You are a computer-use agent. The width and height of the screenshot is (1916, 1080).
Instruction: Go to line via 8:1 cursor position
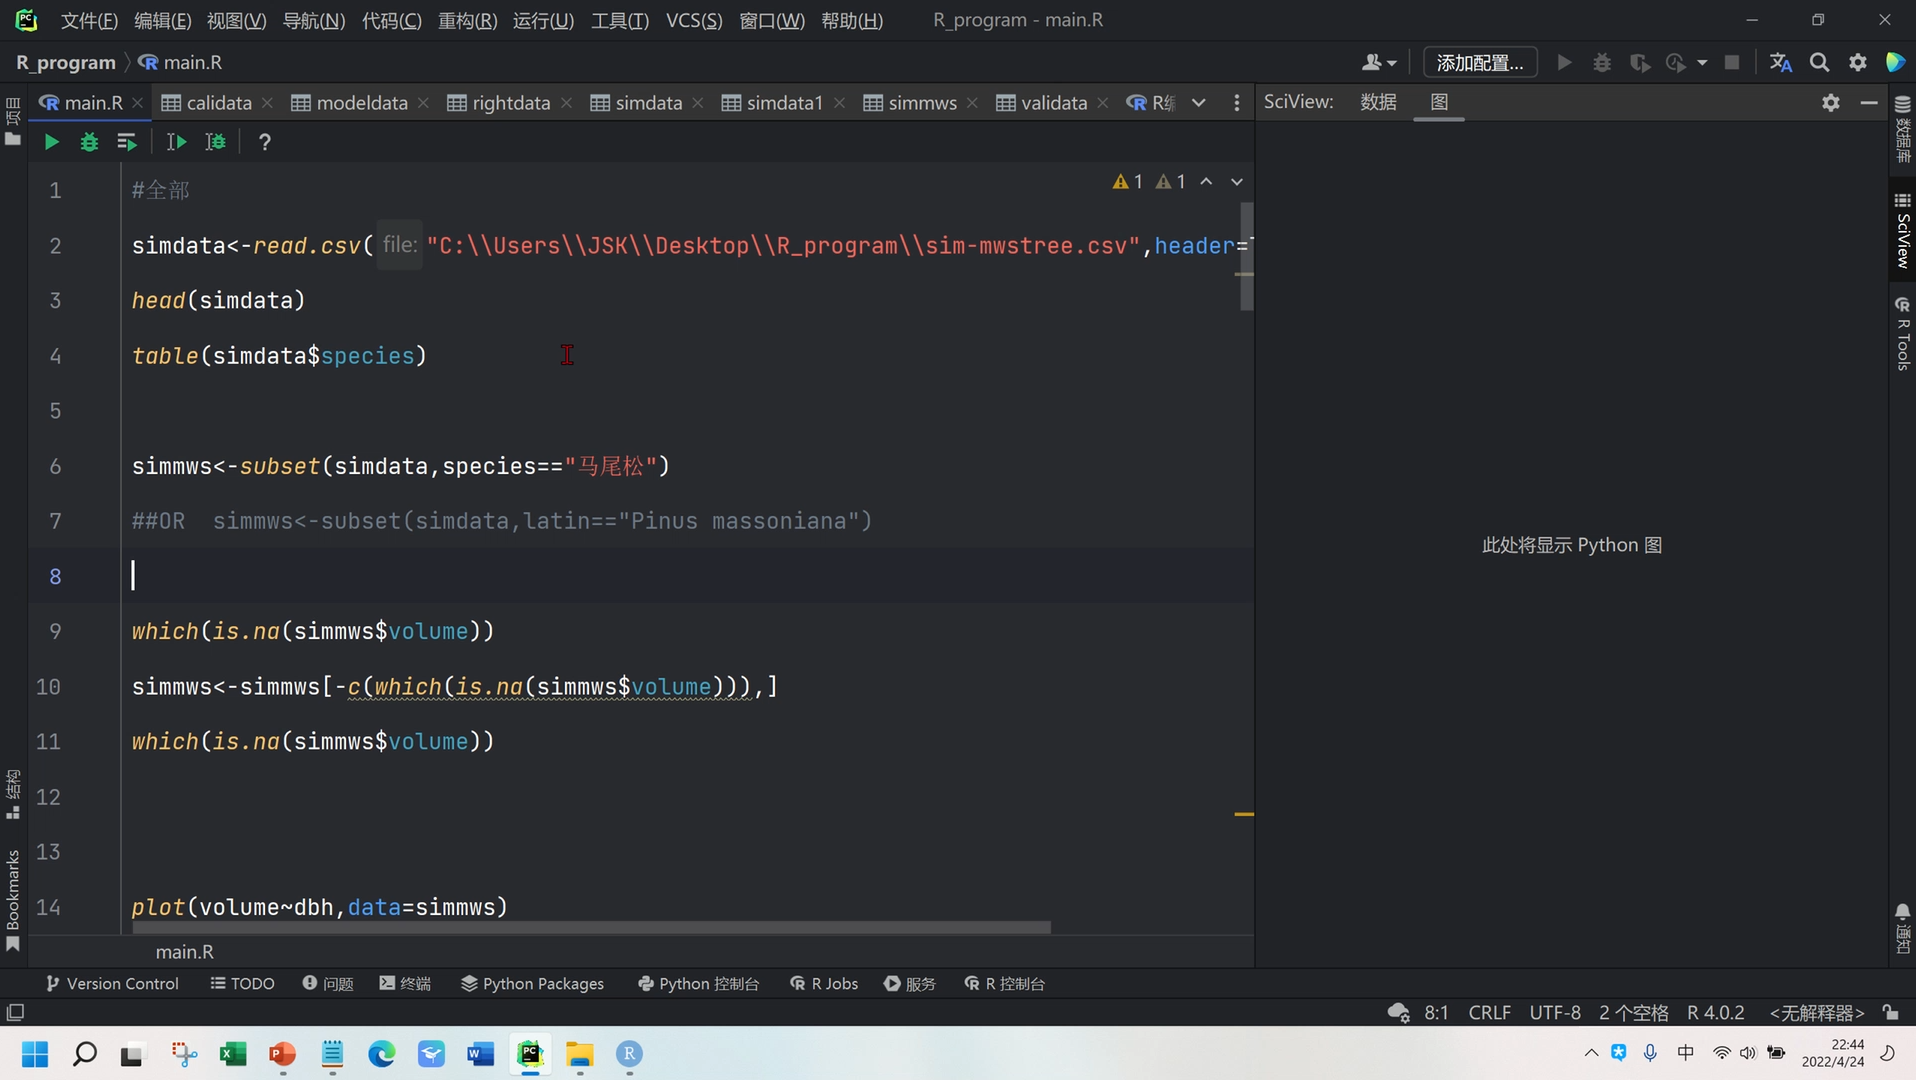point(1436,1012)
